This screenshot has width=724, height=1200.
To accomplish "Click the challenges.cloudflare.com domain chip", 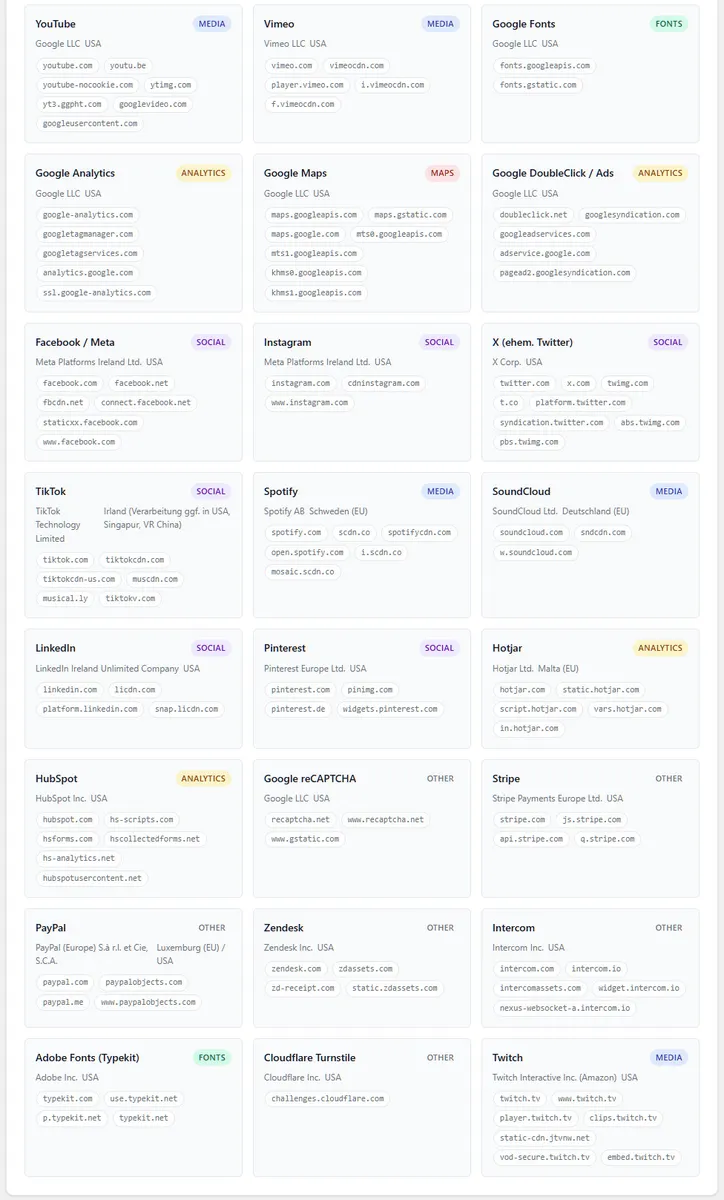I will (x=328, y=1099).
